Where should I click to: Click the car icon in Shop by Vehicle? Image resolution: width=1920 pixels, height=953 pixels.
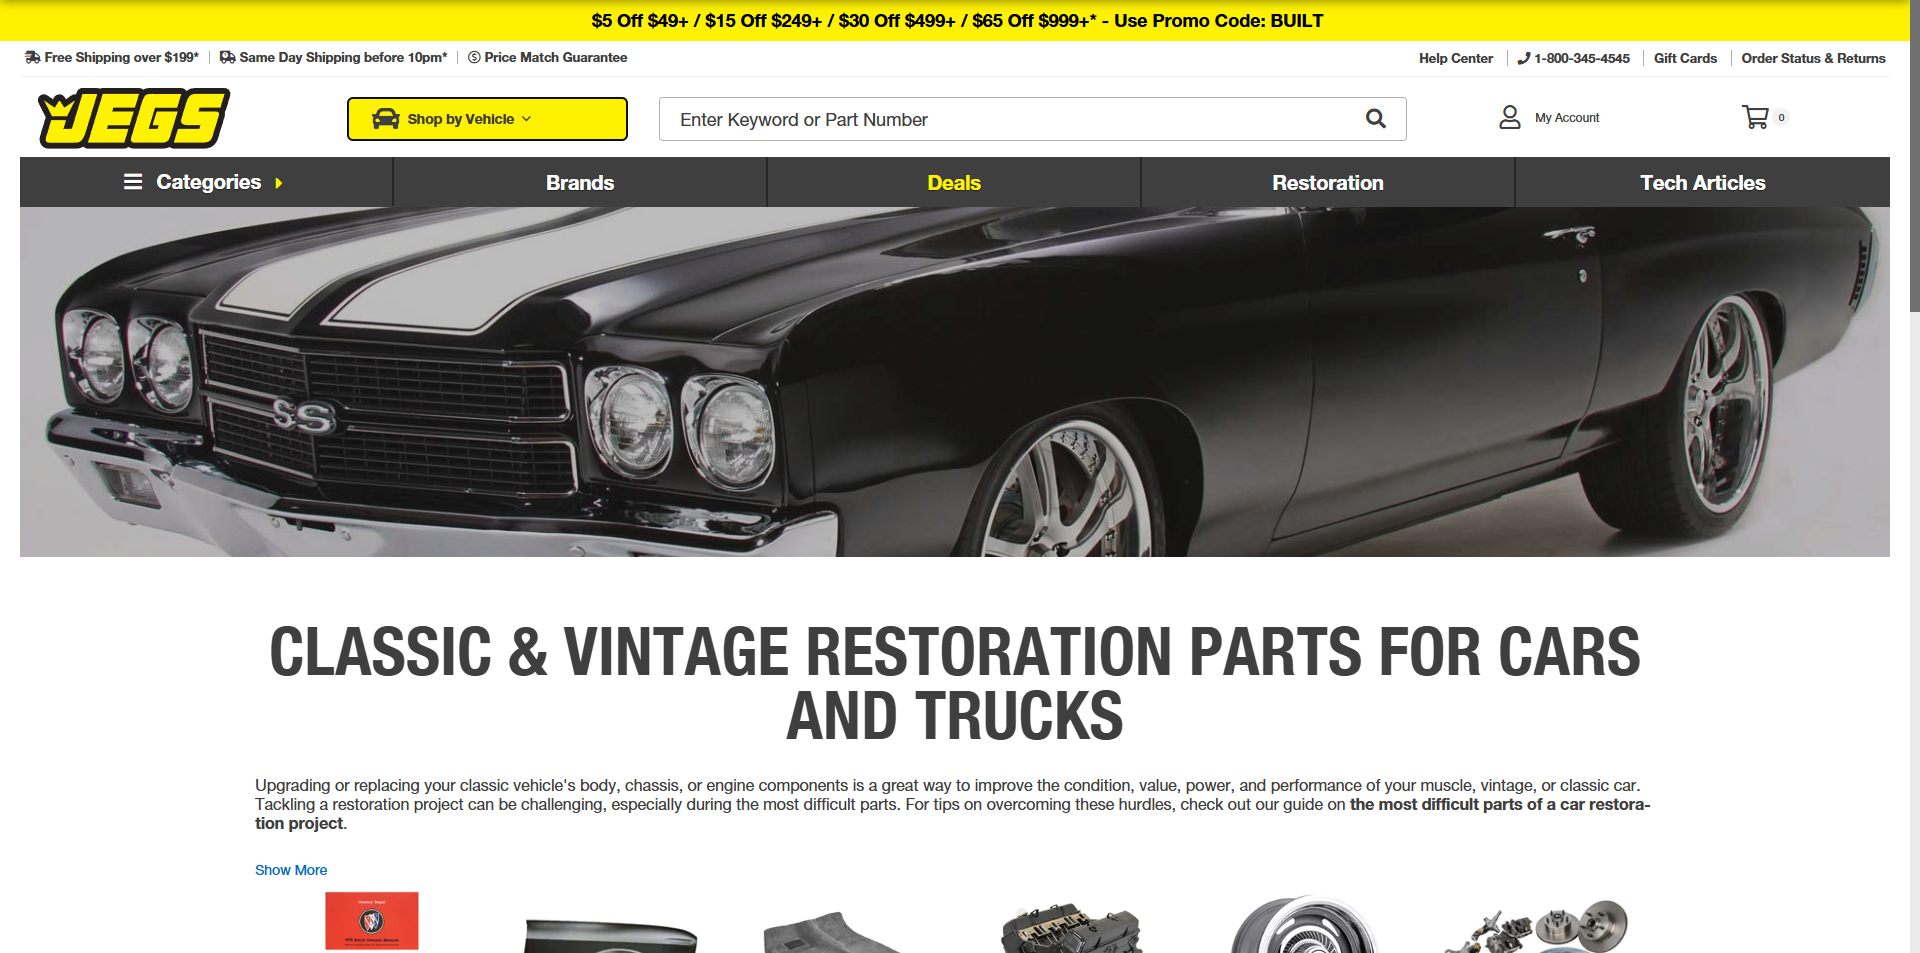tap(385, 119)
